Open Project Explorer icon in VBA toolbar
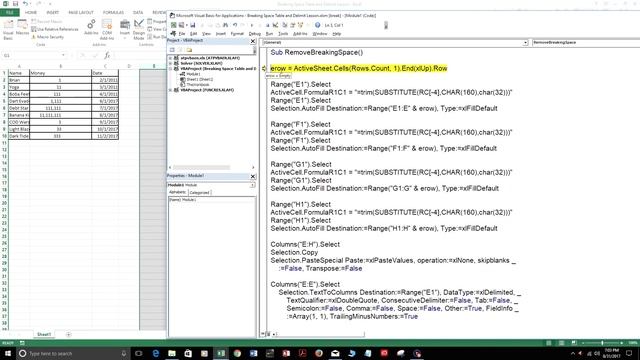The image size is (640, 360). click(284, 25)
